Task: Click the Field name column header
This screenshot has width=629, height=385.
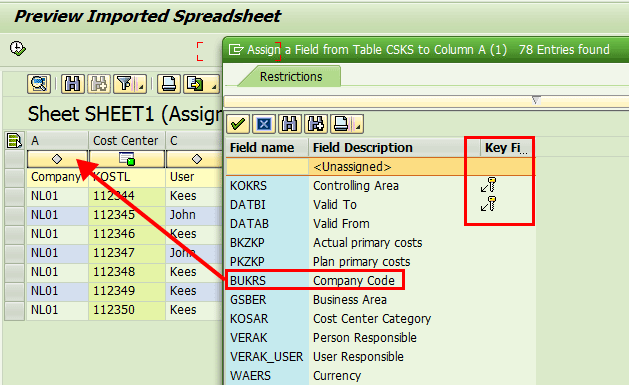Action: pos(267,148)
